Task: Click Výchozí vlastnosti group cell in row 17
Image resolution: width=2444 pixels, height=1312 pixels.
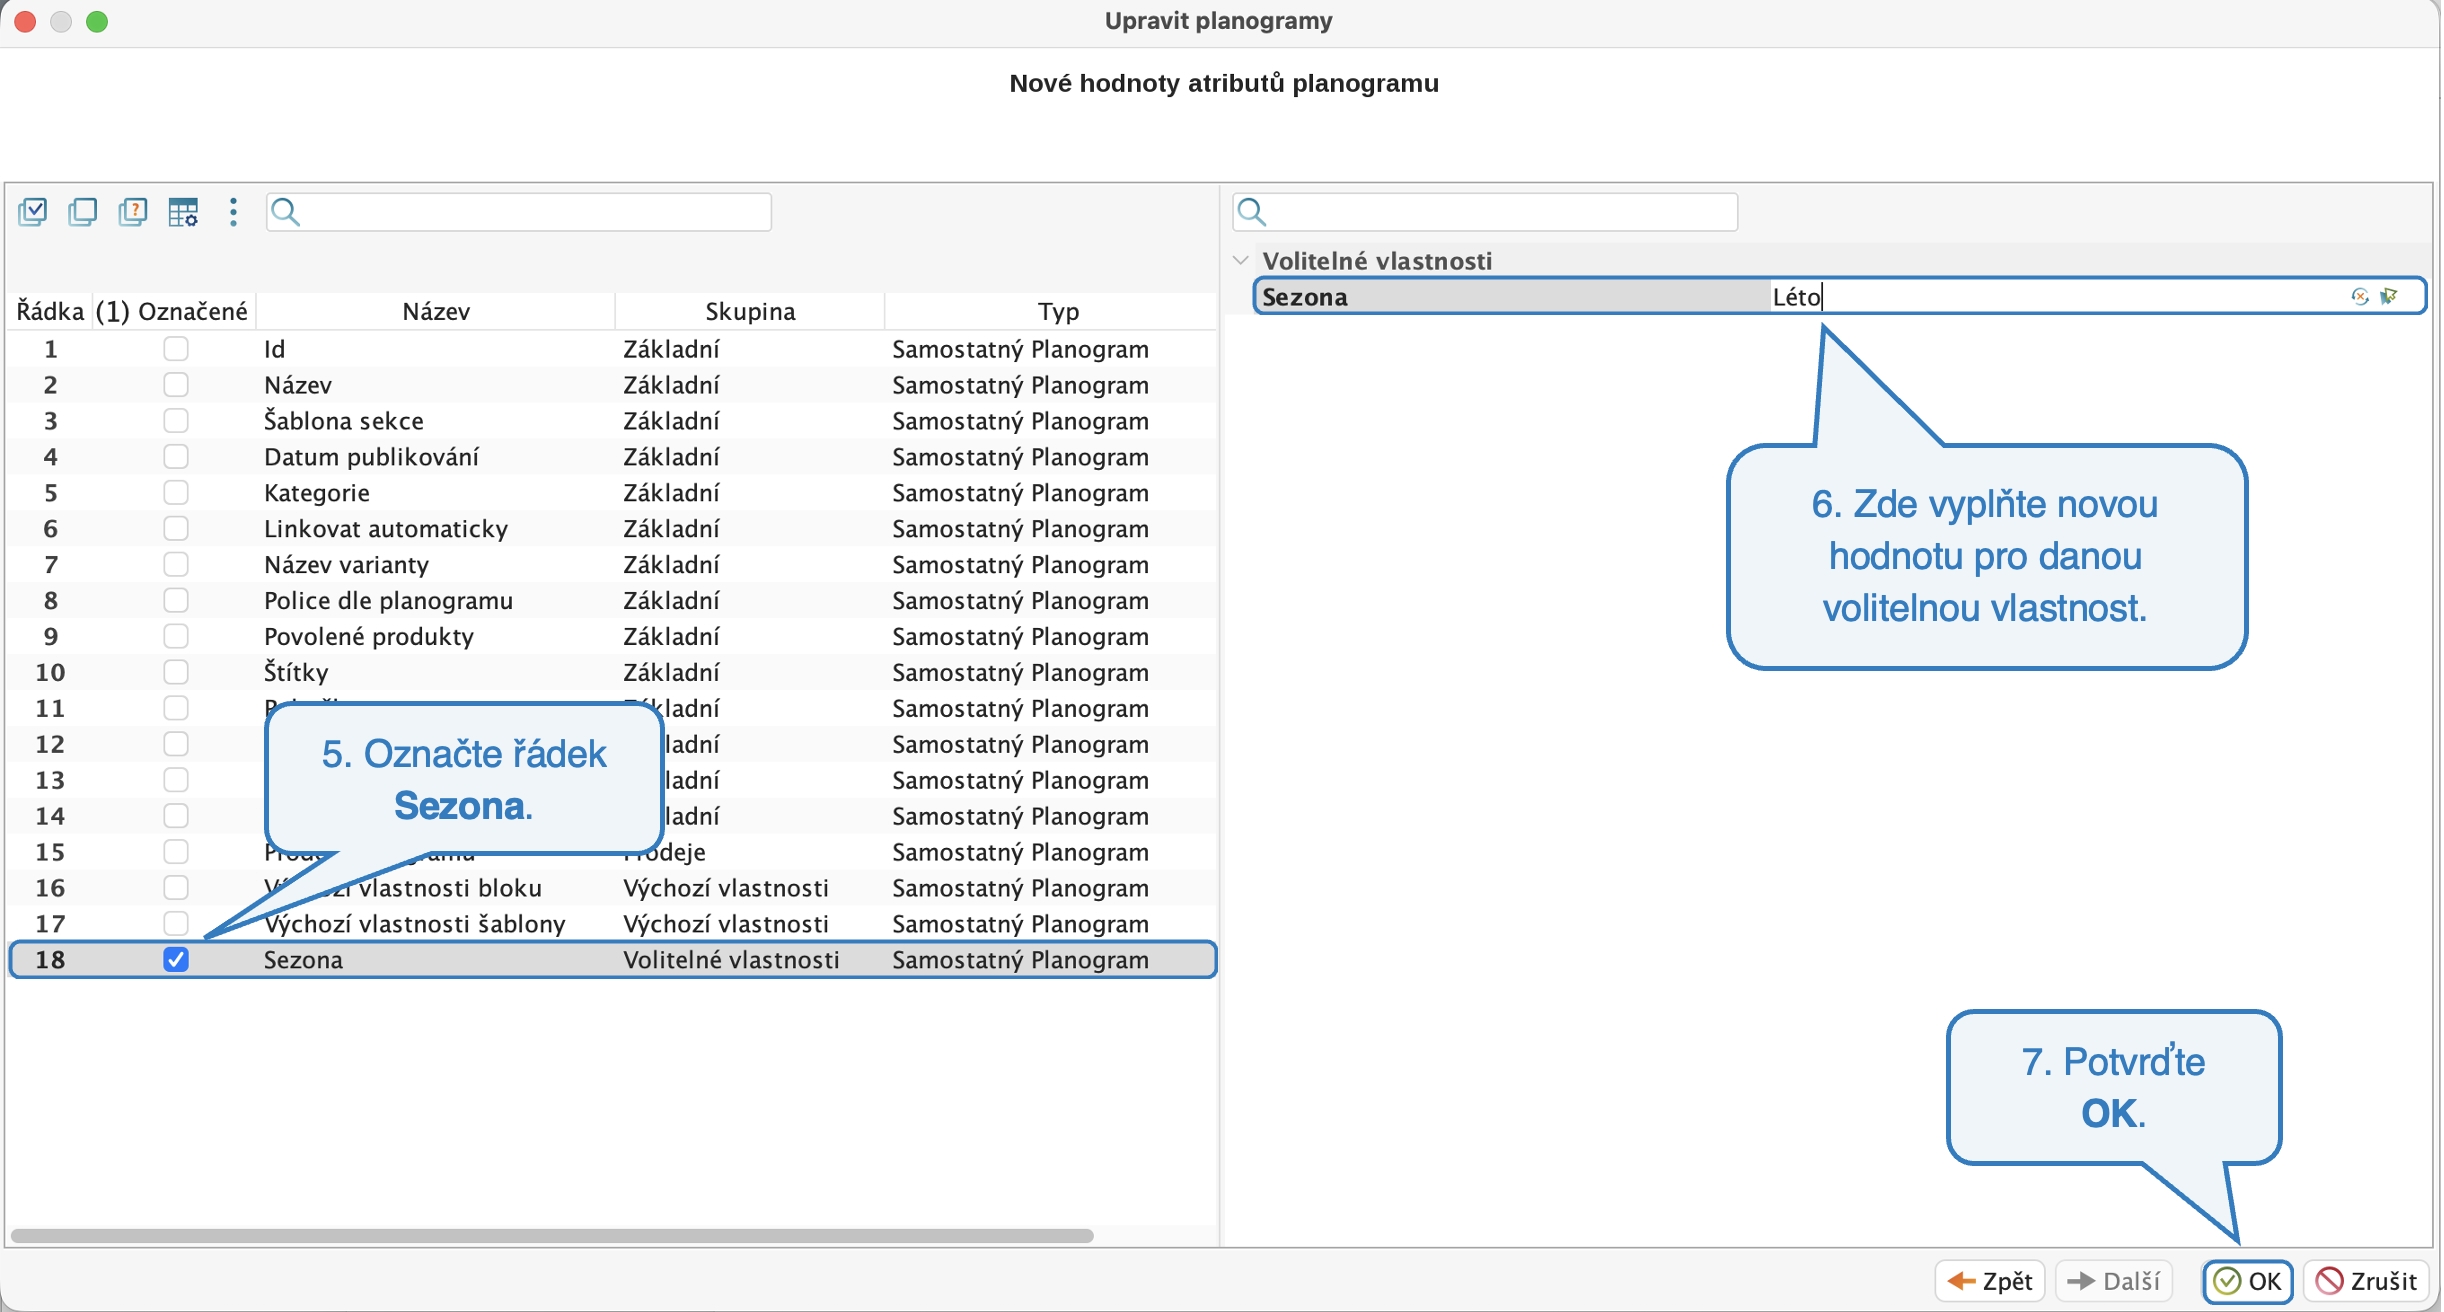Action: click(726, 924)
